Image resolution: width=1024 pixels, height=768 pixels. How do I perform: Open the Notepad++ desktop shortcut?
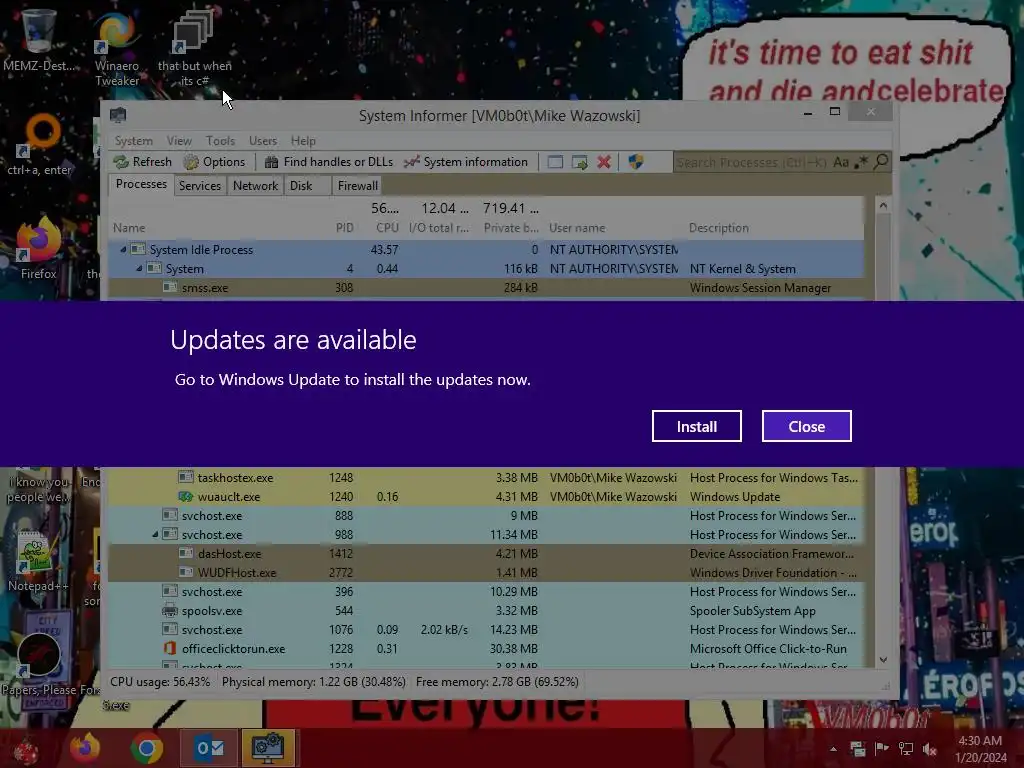click(x=37, y=560)
